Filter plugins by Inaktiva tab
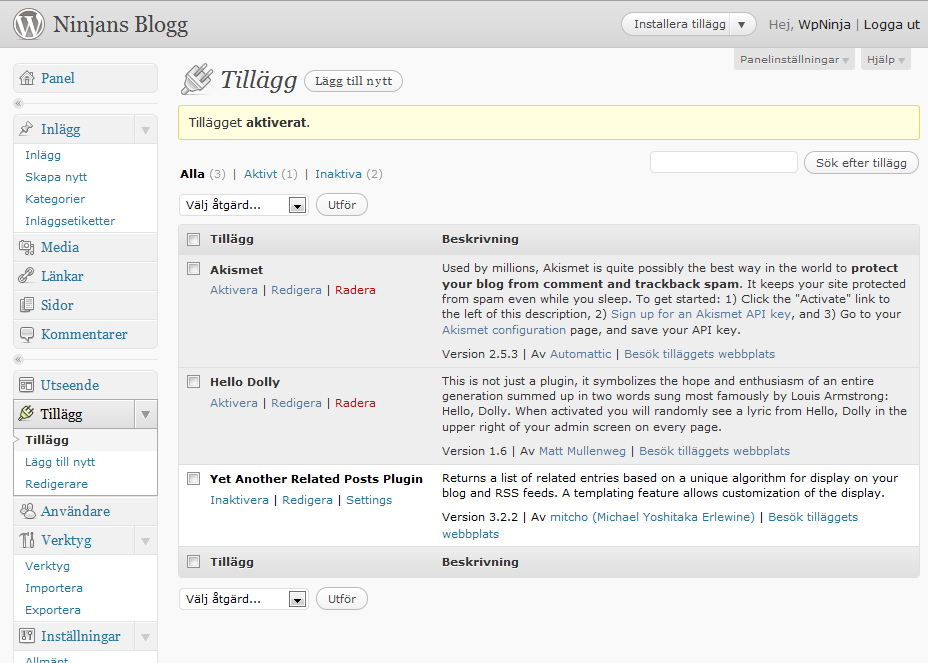The height and width of the screenshot is (663, 928). pyautogui.click(x=338, y=174)
